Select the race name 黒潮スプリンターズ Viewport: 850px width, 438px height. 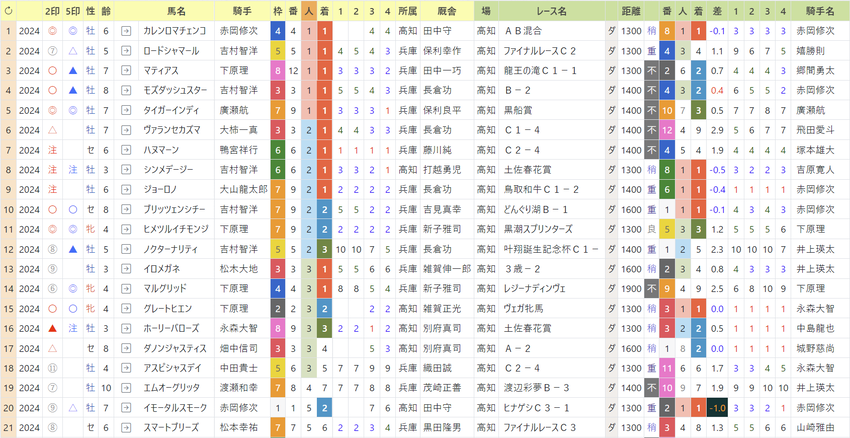538,229
